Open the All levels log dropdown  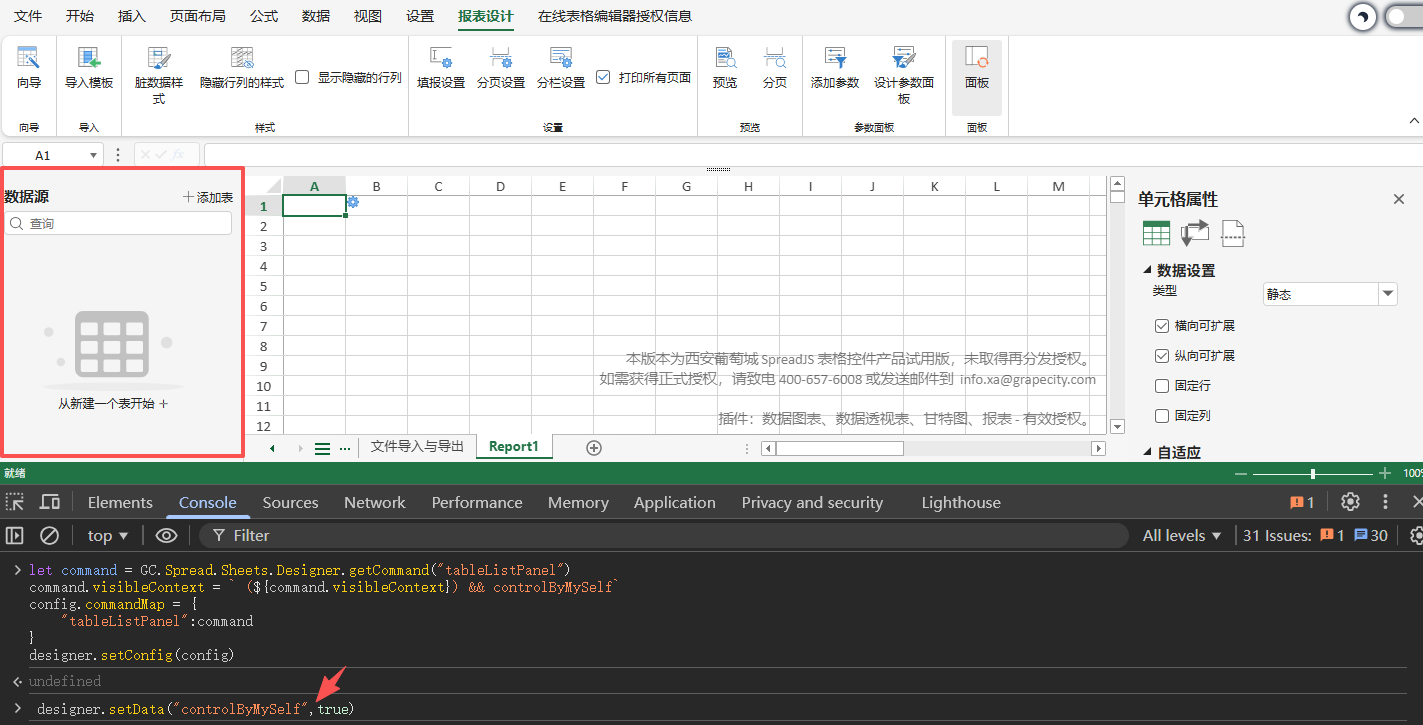[1182, 535]
